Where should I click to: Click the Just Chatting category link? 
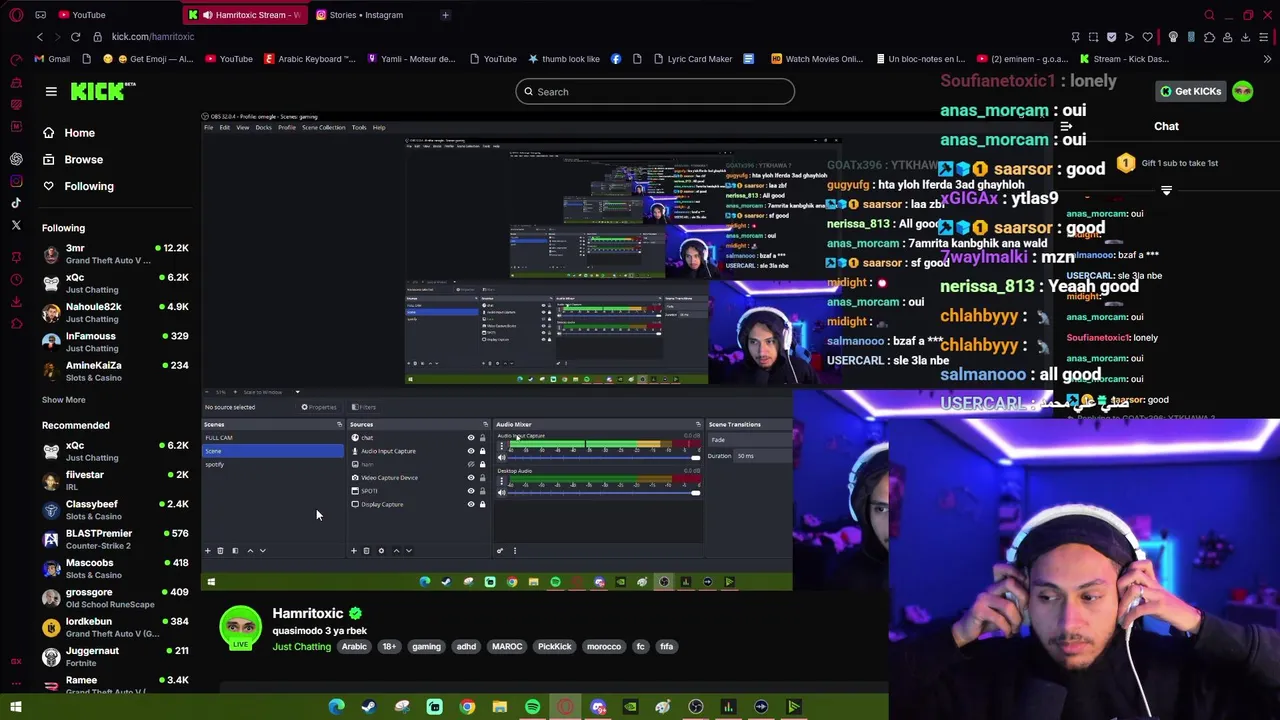[x=301, y=647]
